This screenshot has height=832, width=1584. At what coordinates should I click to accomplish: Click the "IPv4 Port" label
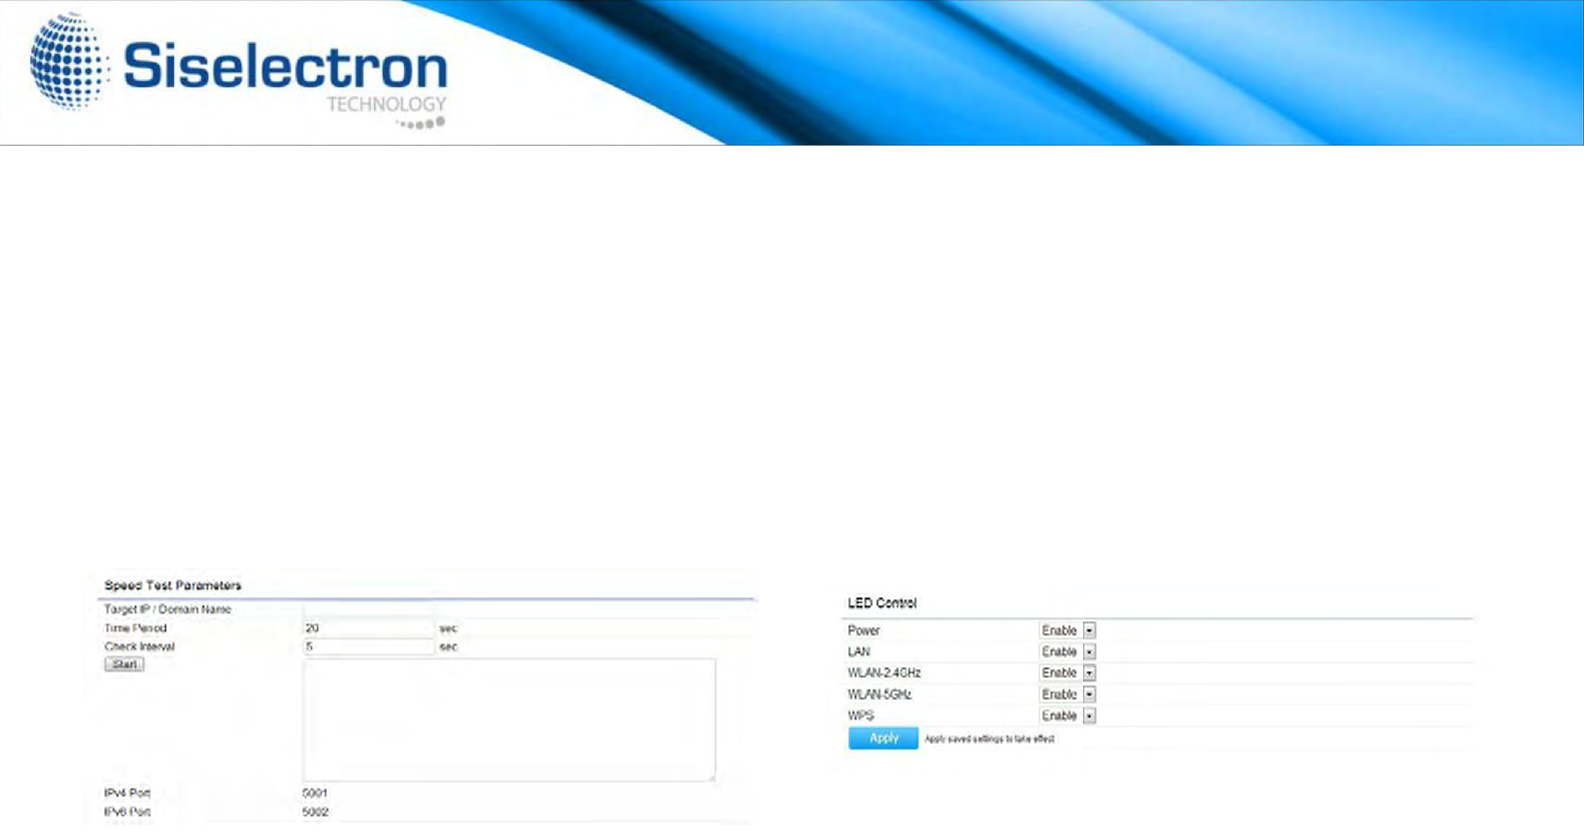pos(127,793)
